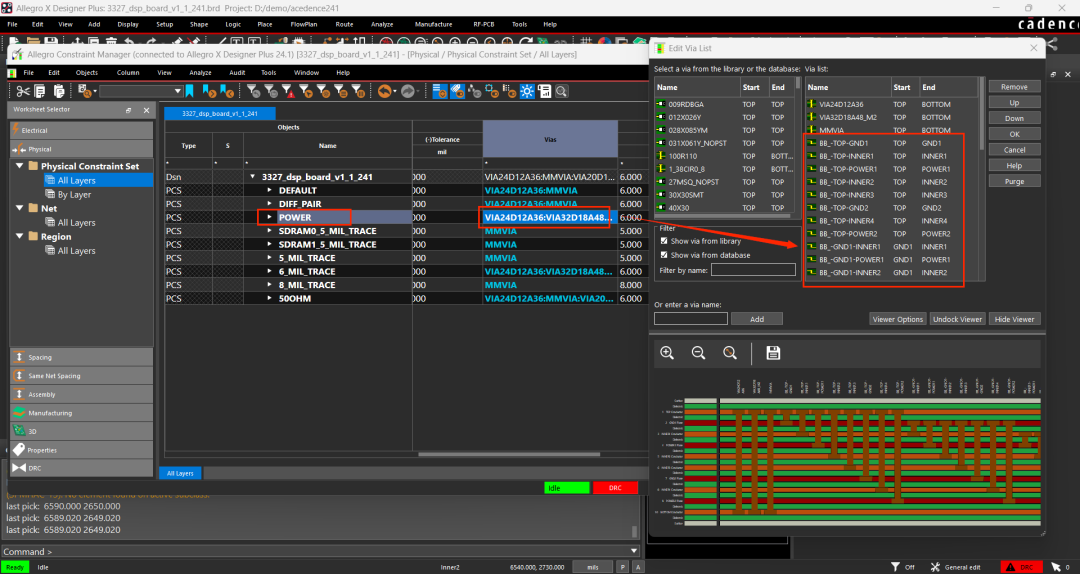
Task: Click the Purge button
Action: click(1014, 181)
